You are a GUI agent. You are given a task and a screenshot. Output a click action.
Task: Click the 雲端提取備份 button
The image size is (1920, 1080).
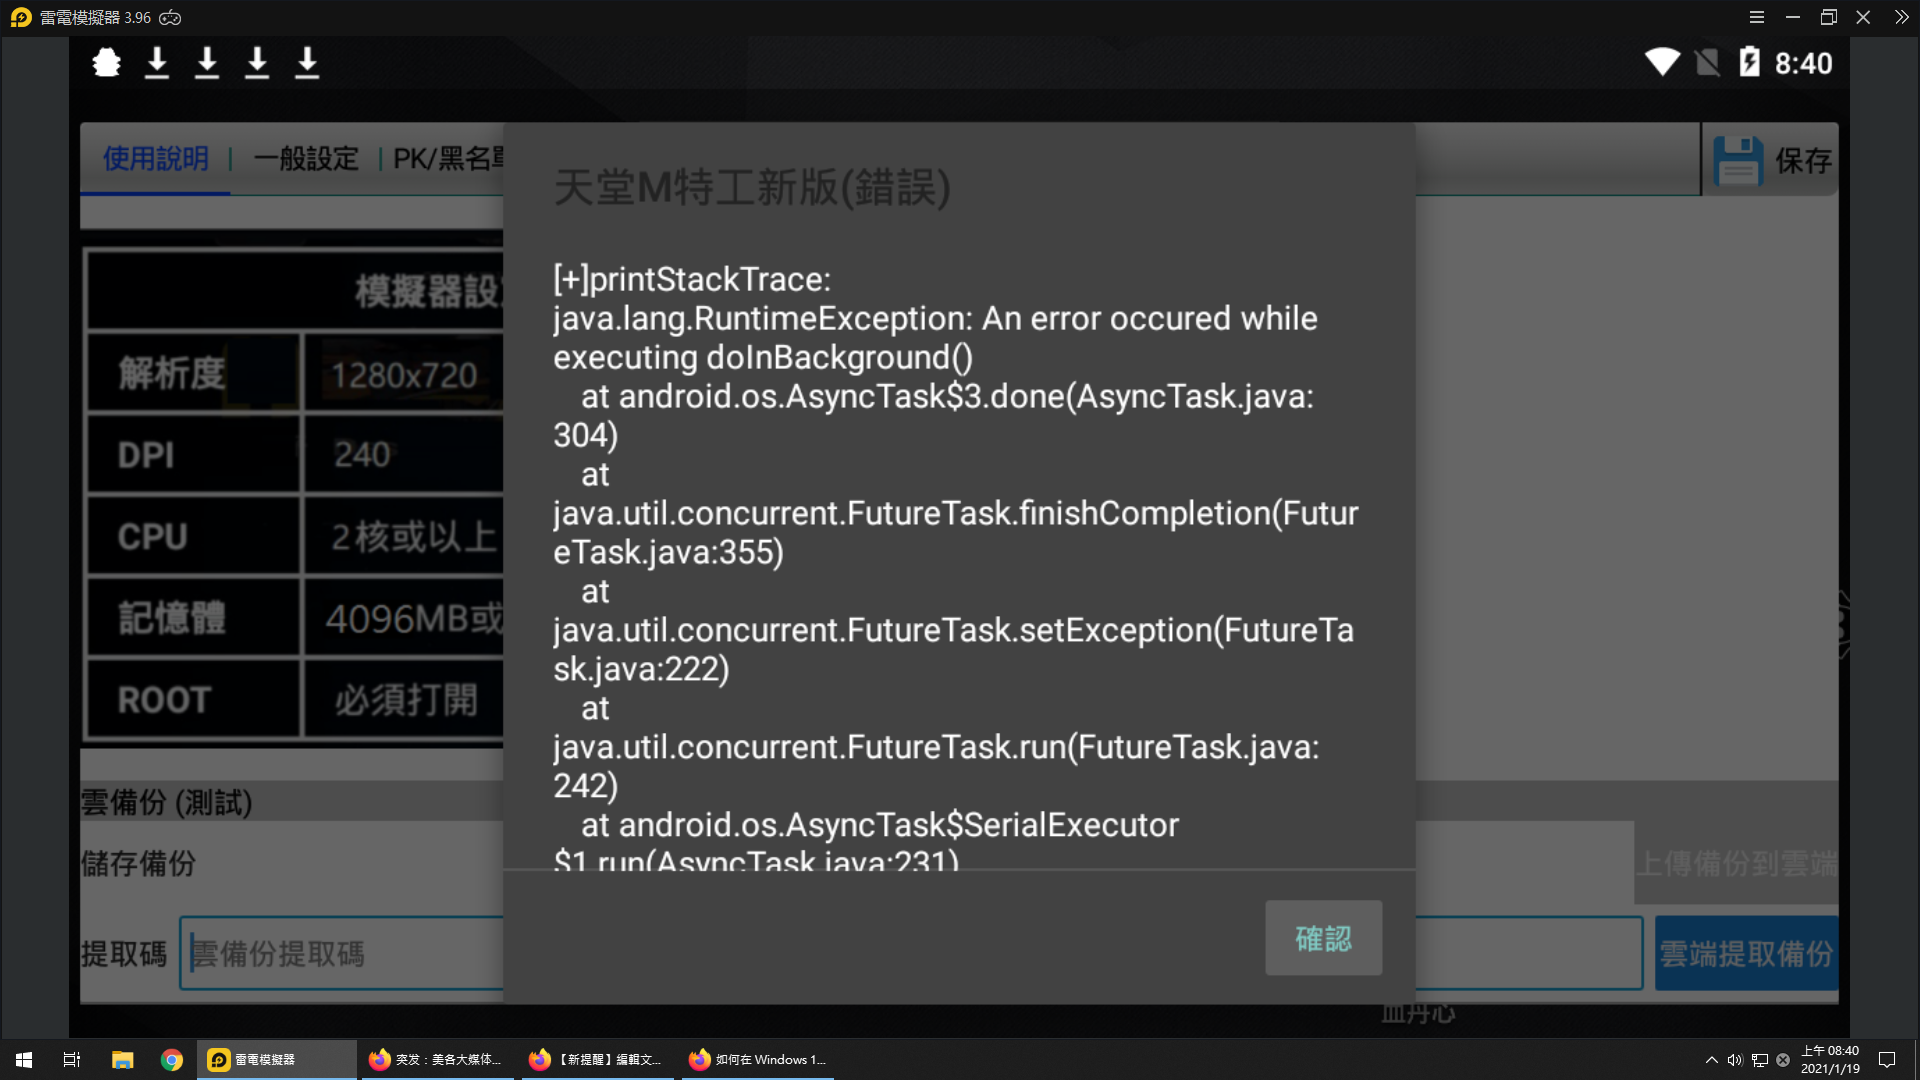pyautogui.click(x=1746, y=953)
